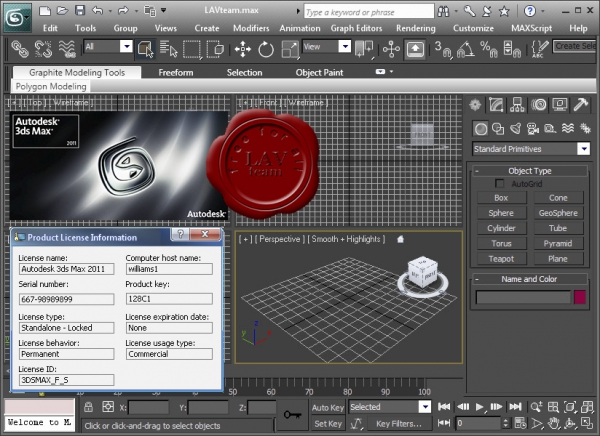600x436 pixels.
Task: Open the Motion command panel tab
Action: pyautogui.click(x=538, y=105)
